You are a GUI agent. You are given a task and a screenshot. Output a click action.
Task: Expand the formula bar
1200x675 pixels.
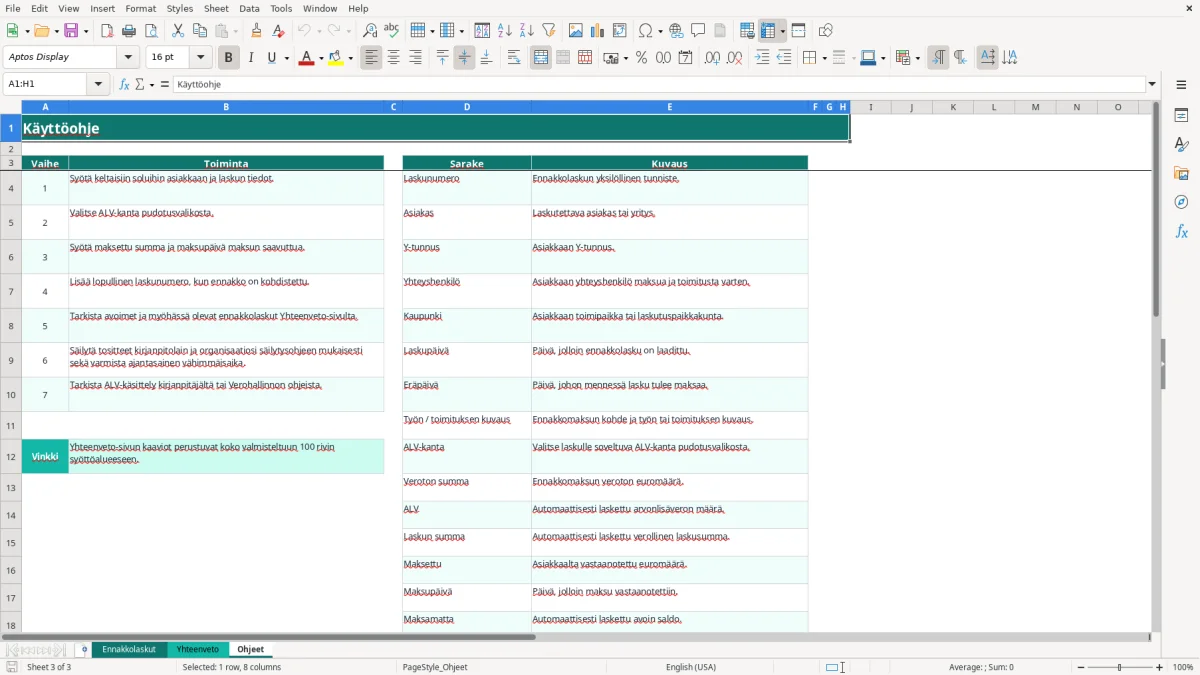(x=1152, y=84)
